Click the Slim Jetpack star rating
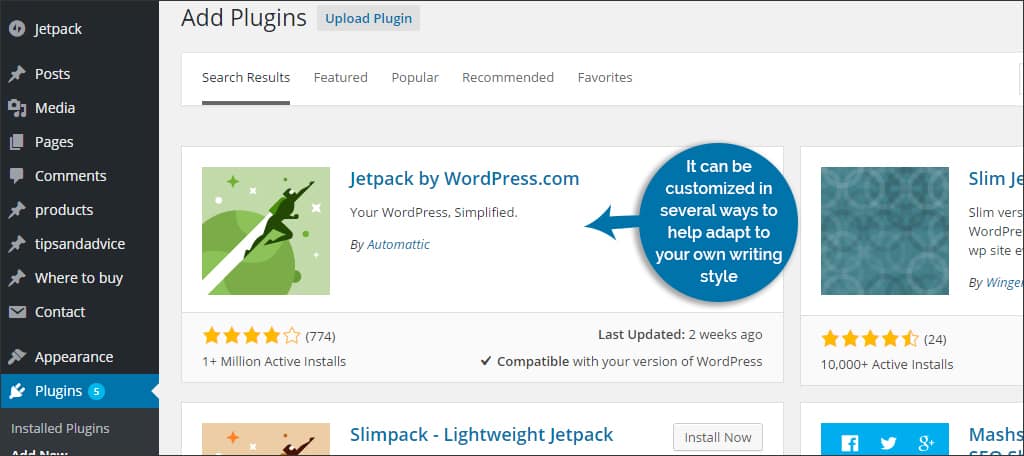The width and height of the screenshot is (1024, 456). pyautogui.click(x=870, y=339)
